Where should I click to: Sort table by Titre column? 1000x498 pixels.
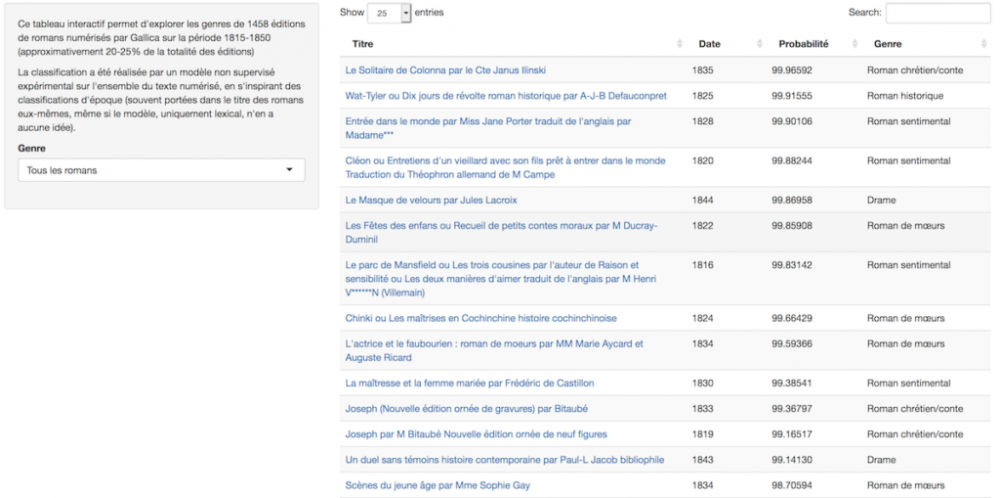(x=515, y=44)
